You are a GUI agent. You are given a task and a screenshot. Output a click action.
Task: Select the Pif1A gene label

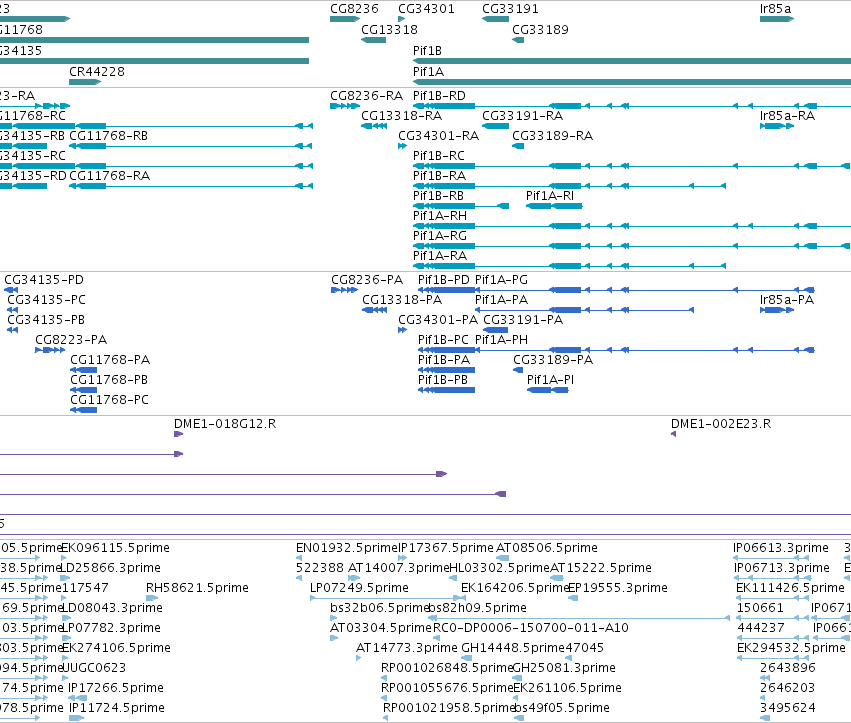click(428, 72)
